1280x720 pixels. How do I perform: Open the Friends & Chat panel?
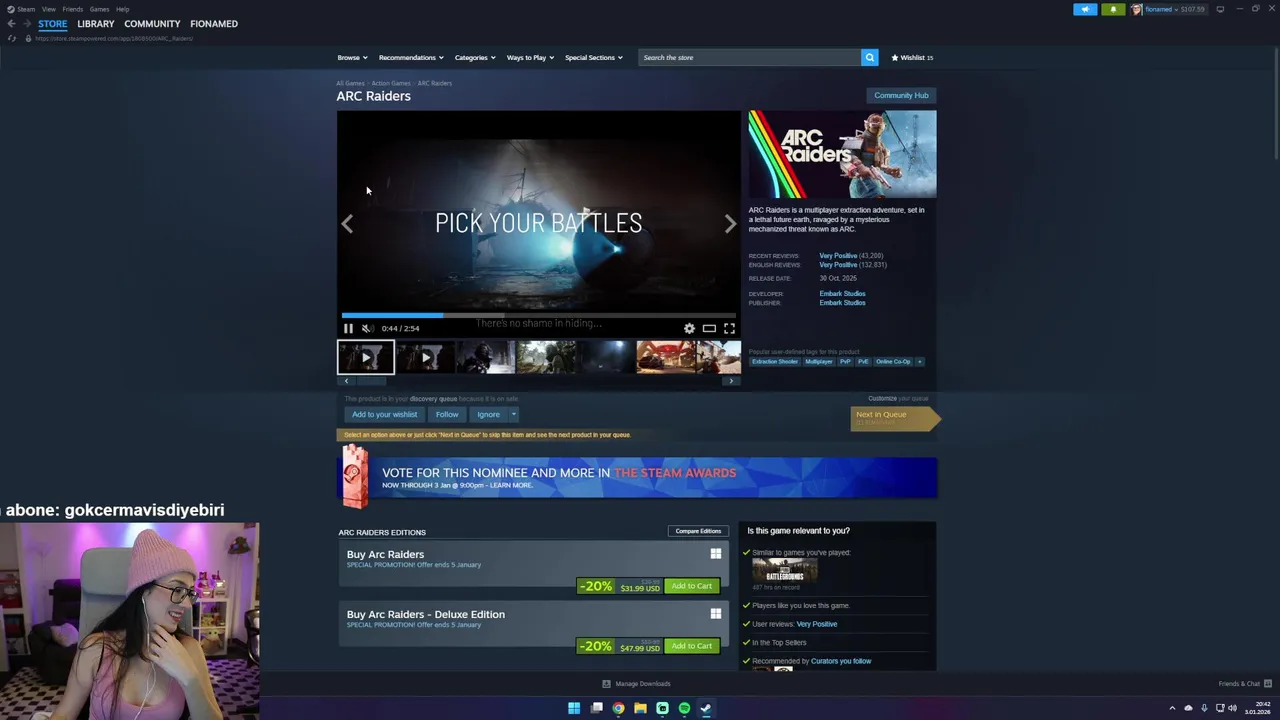click(1245, 684)
